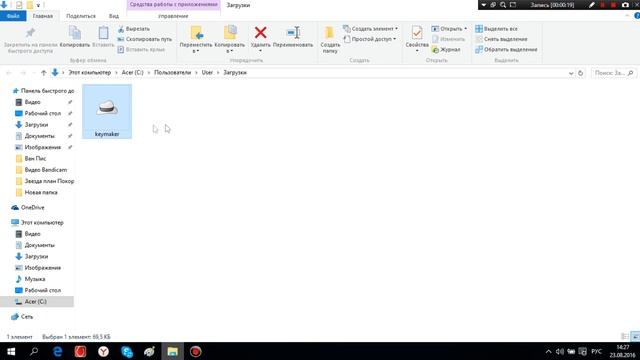The width and height of the screenshot is (640, 360).
Task: Click Пользователи in the address path
Action: (x=172, y=72)
